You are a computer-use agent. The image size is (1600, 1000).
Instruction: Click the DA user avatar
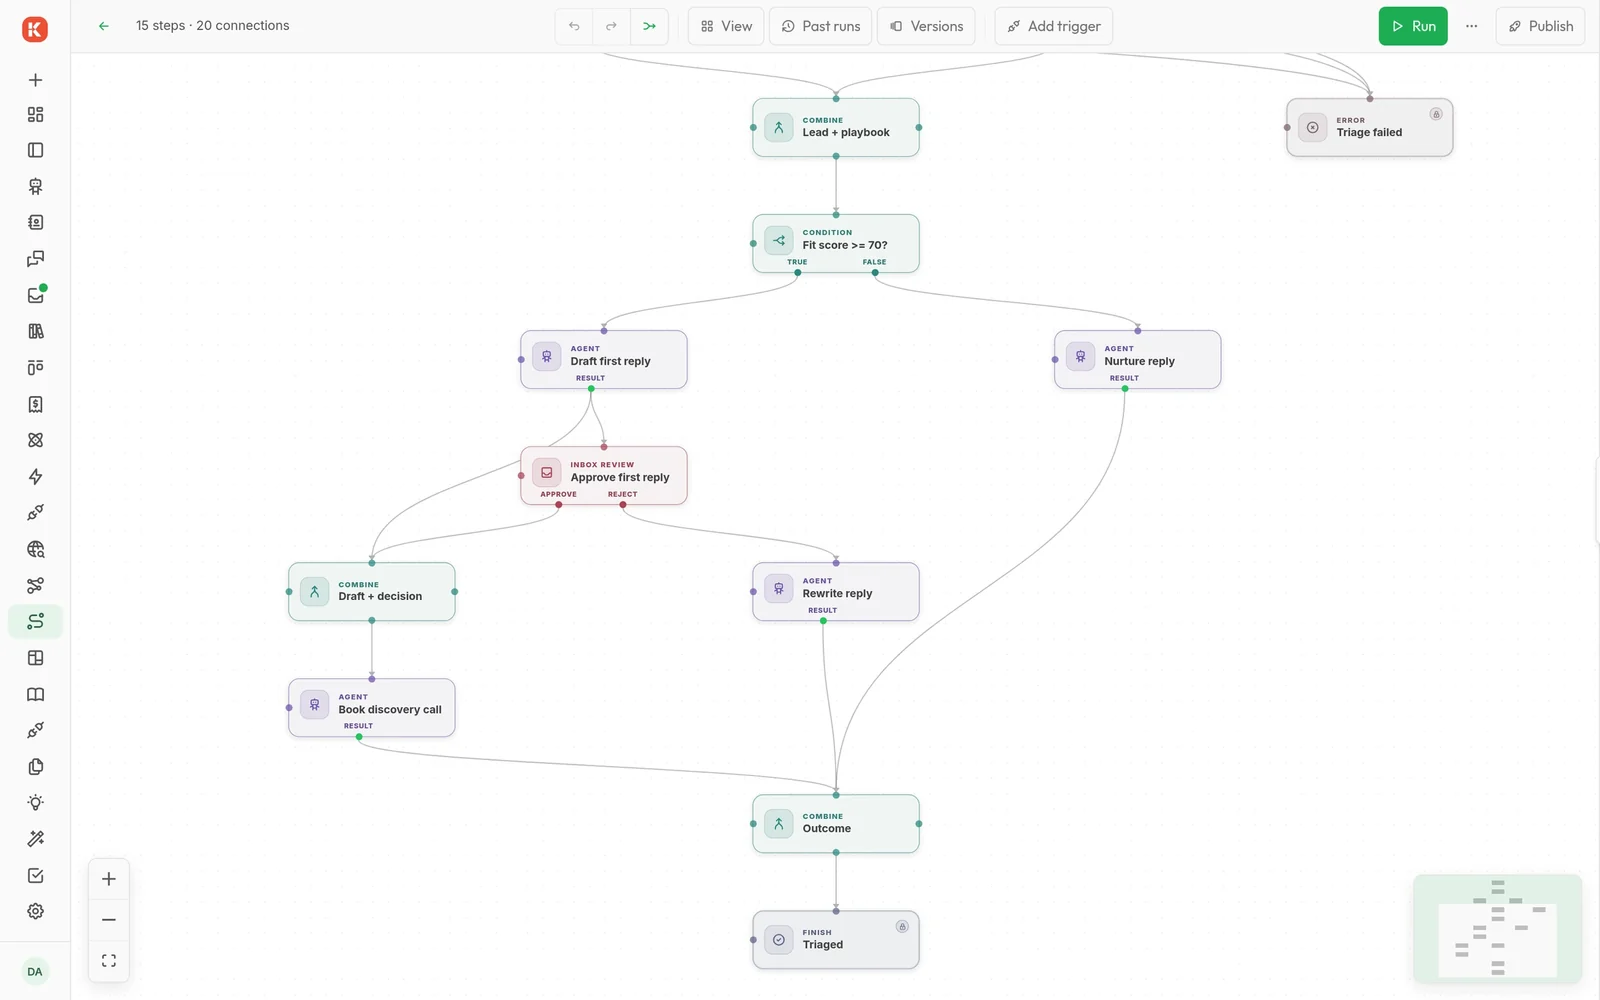tap(35, 972)
